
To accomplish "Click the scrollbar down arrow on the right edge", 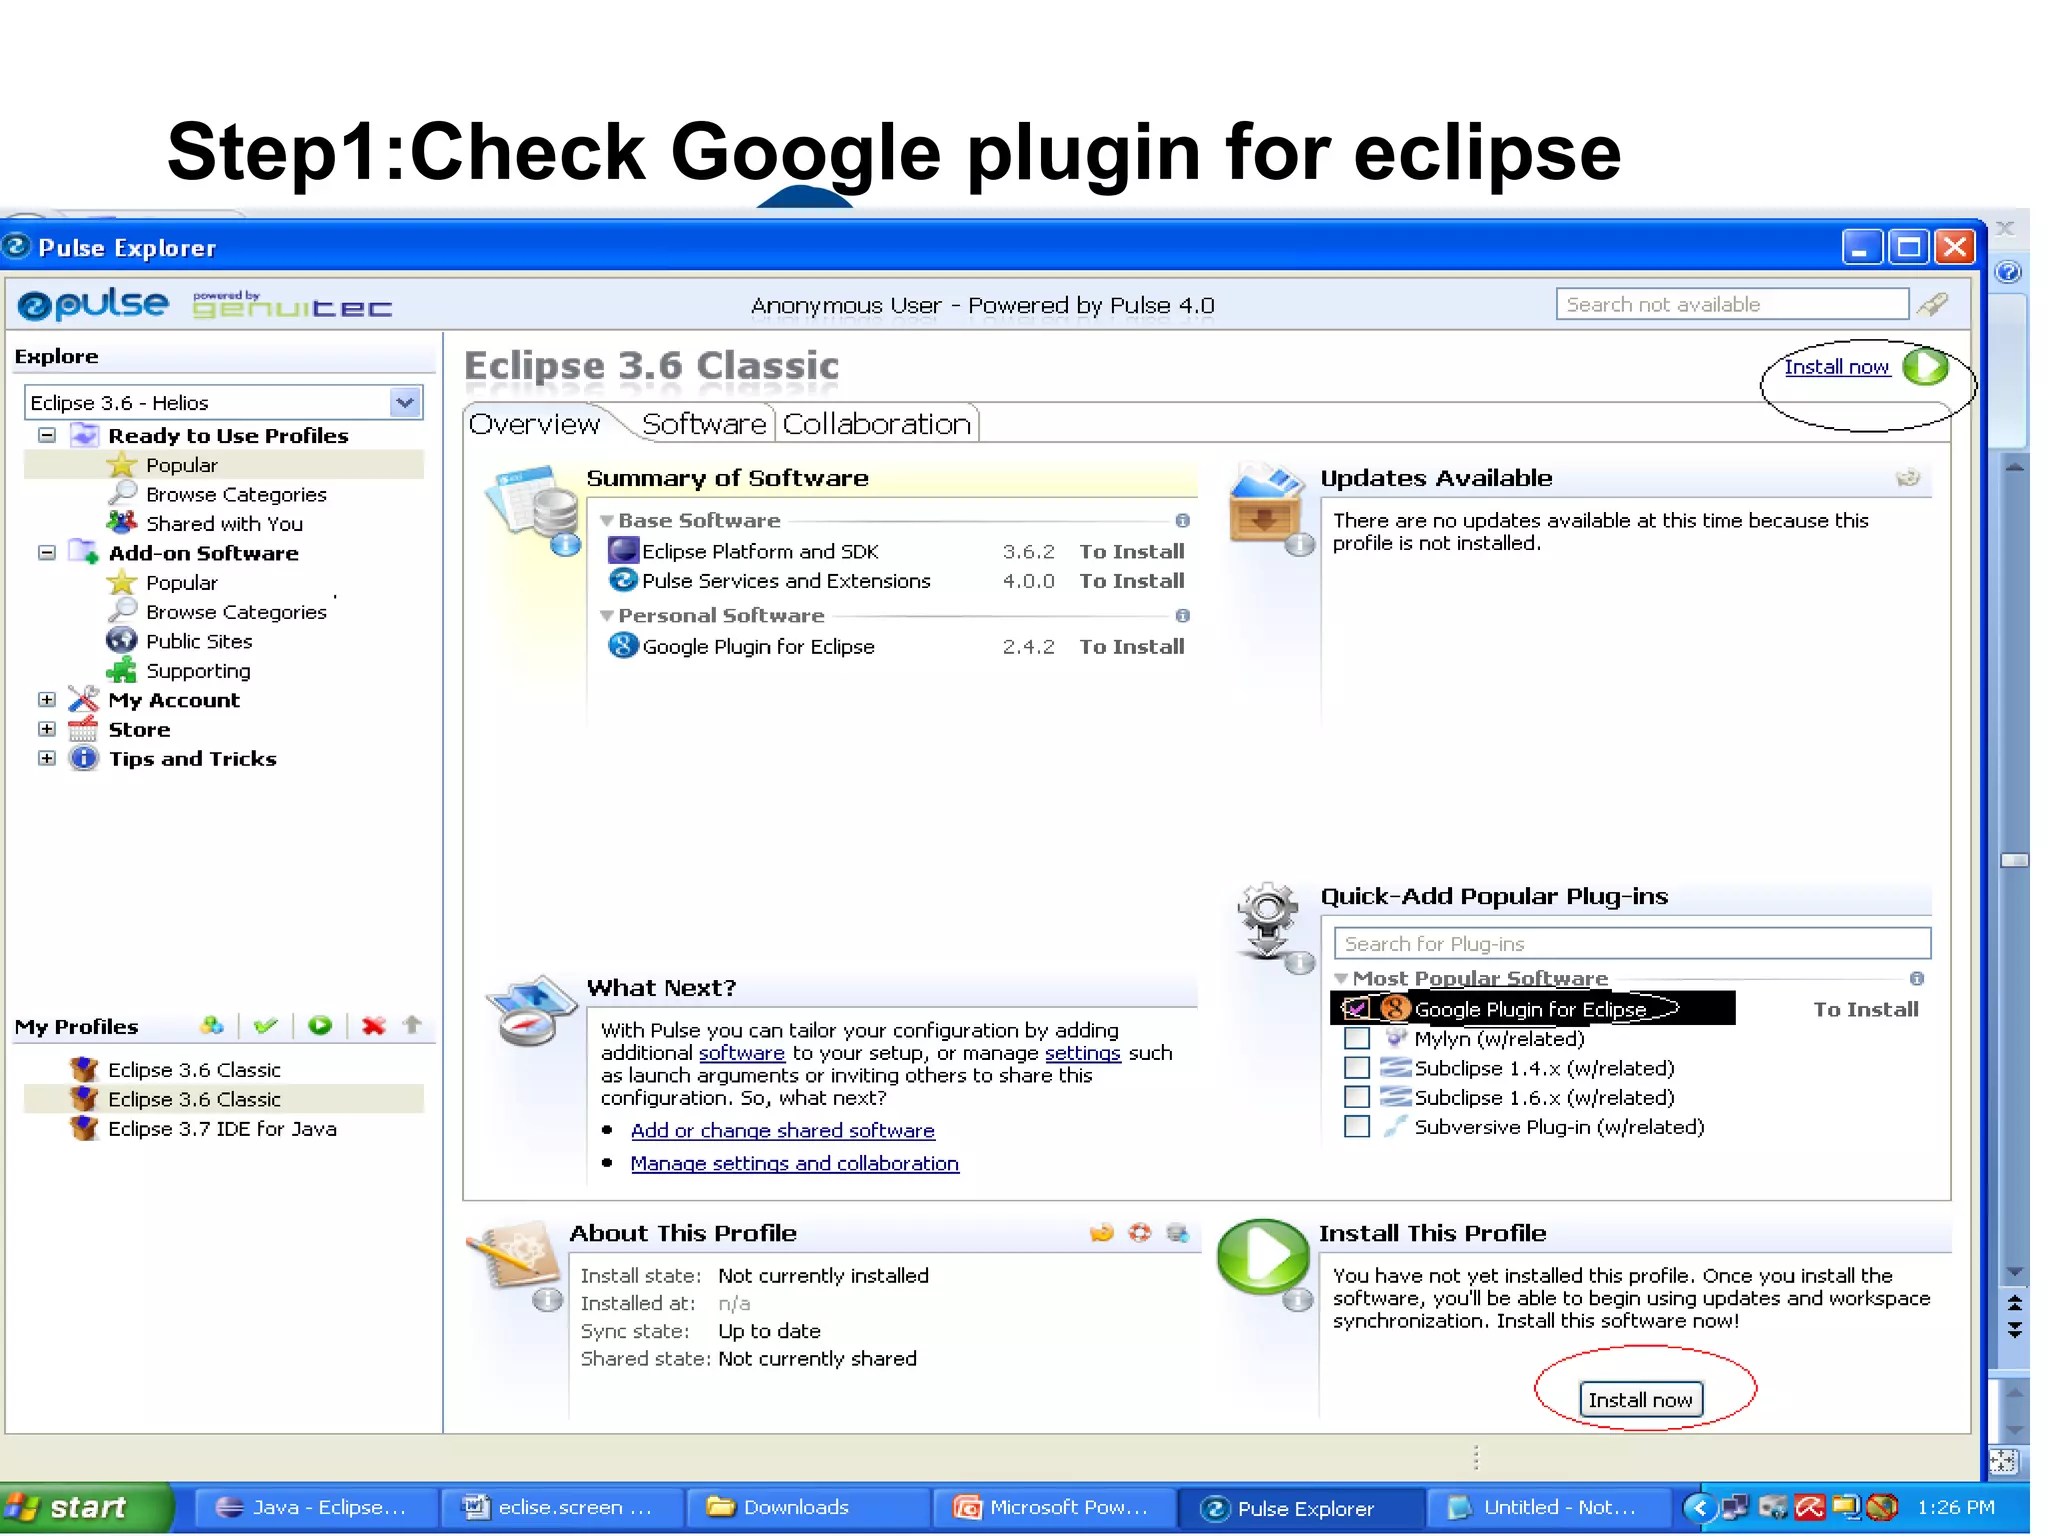I will (x=2015, y=1272).
